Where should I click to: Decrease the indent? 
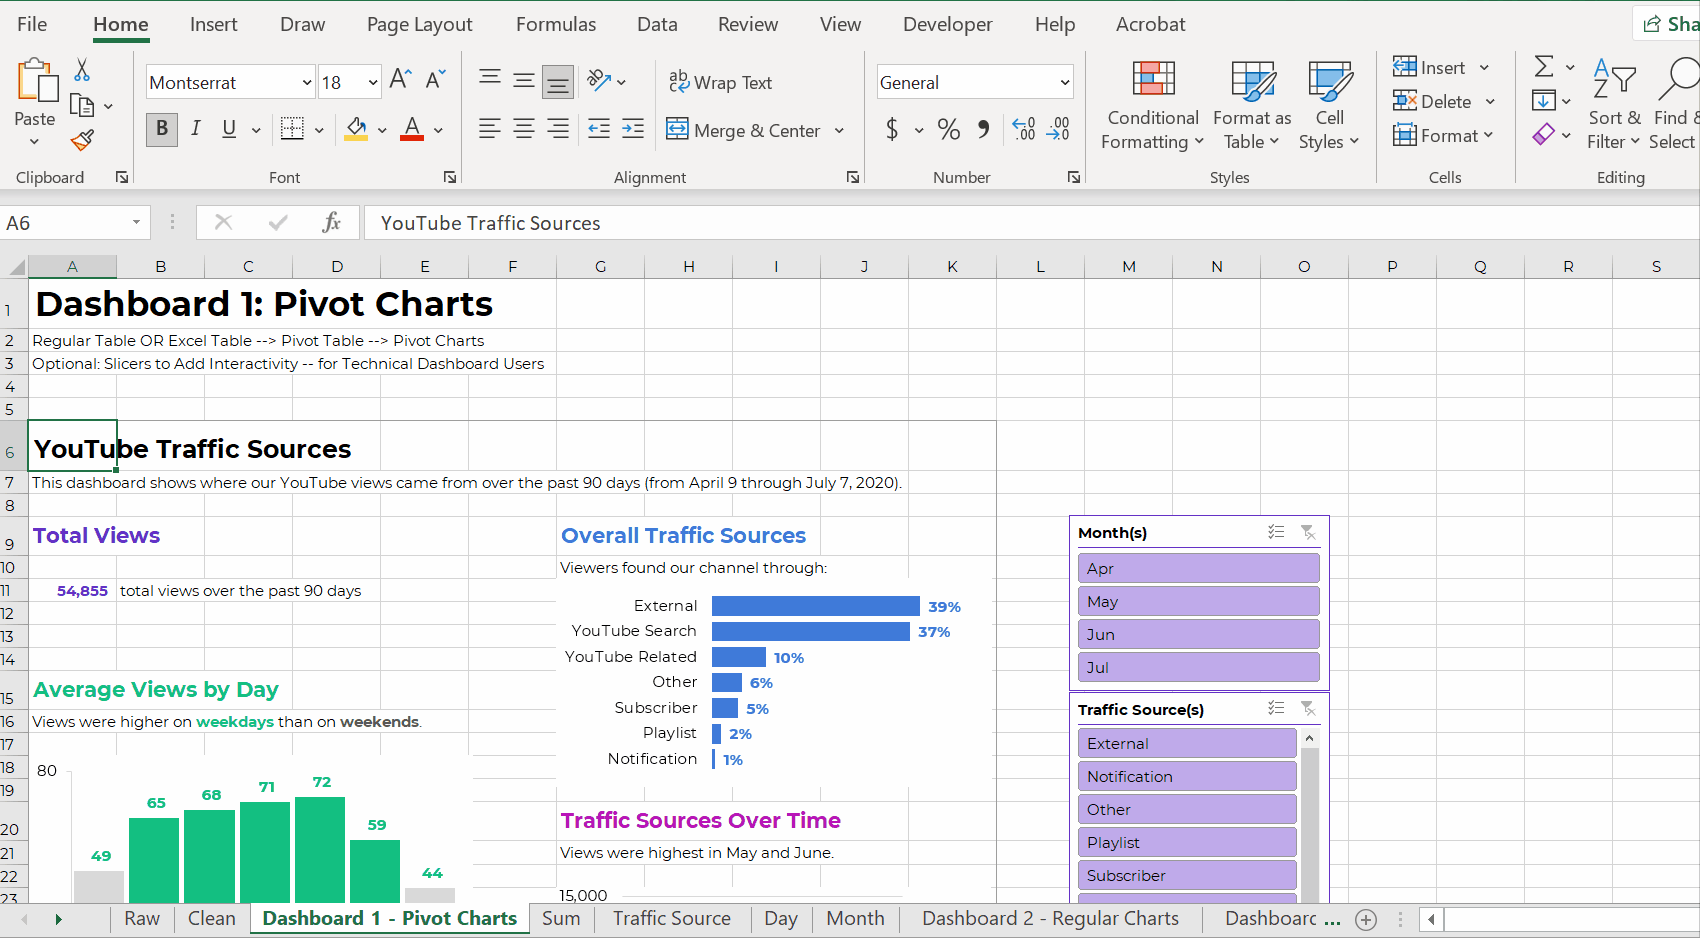pyautogui.click(x=599, y=129)
